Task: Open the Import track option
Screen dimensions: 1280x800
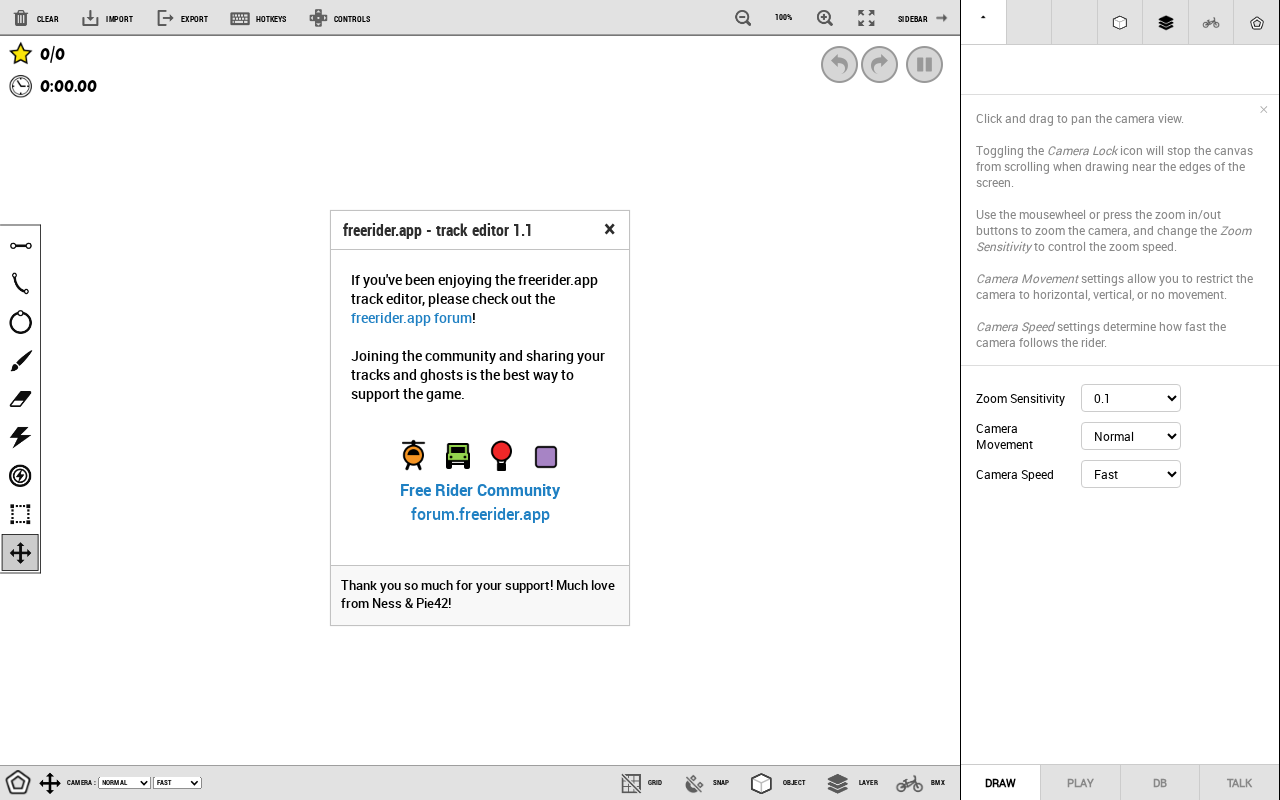Action: (x=107, y=18)
